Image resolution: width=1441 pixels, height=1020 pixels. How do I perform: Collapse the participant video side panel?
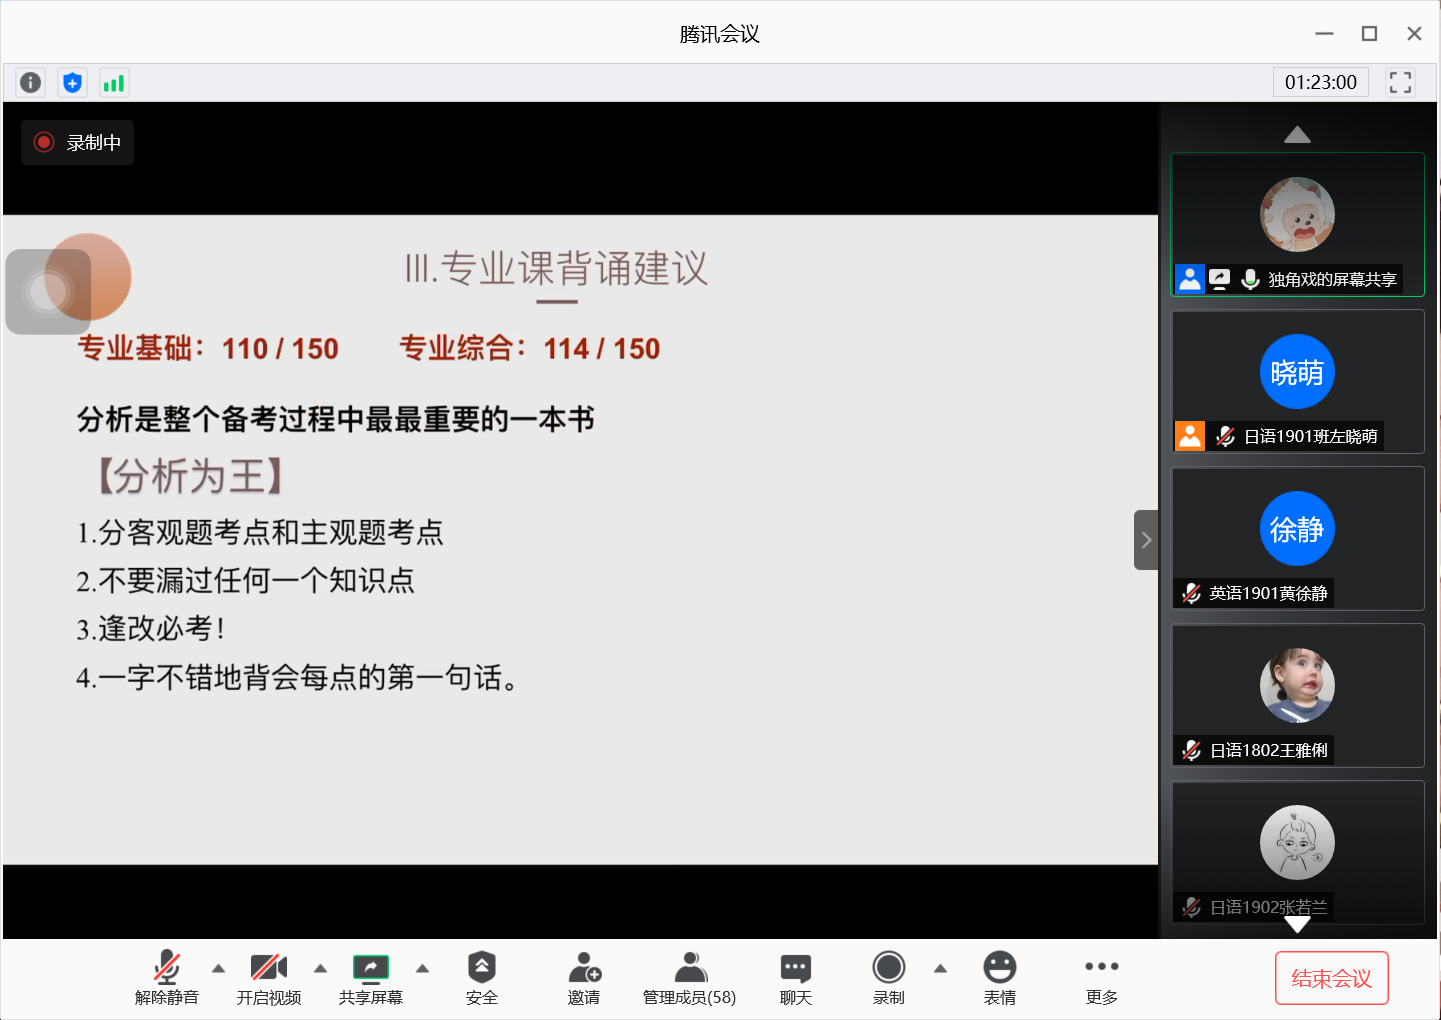(x=1146, y=540)
